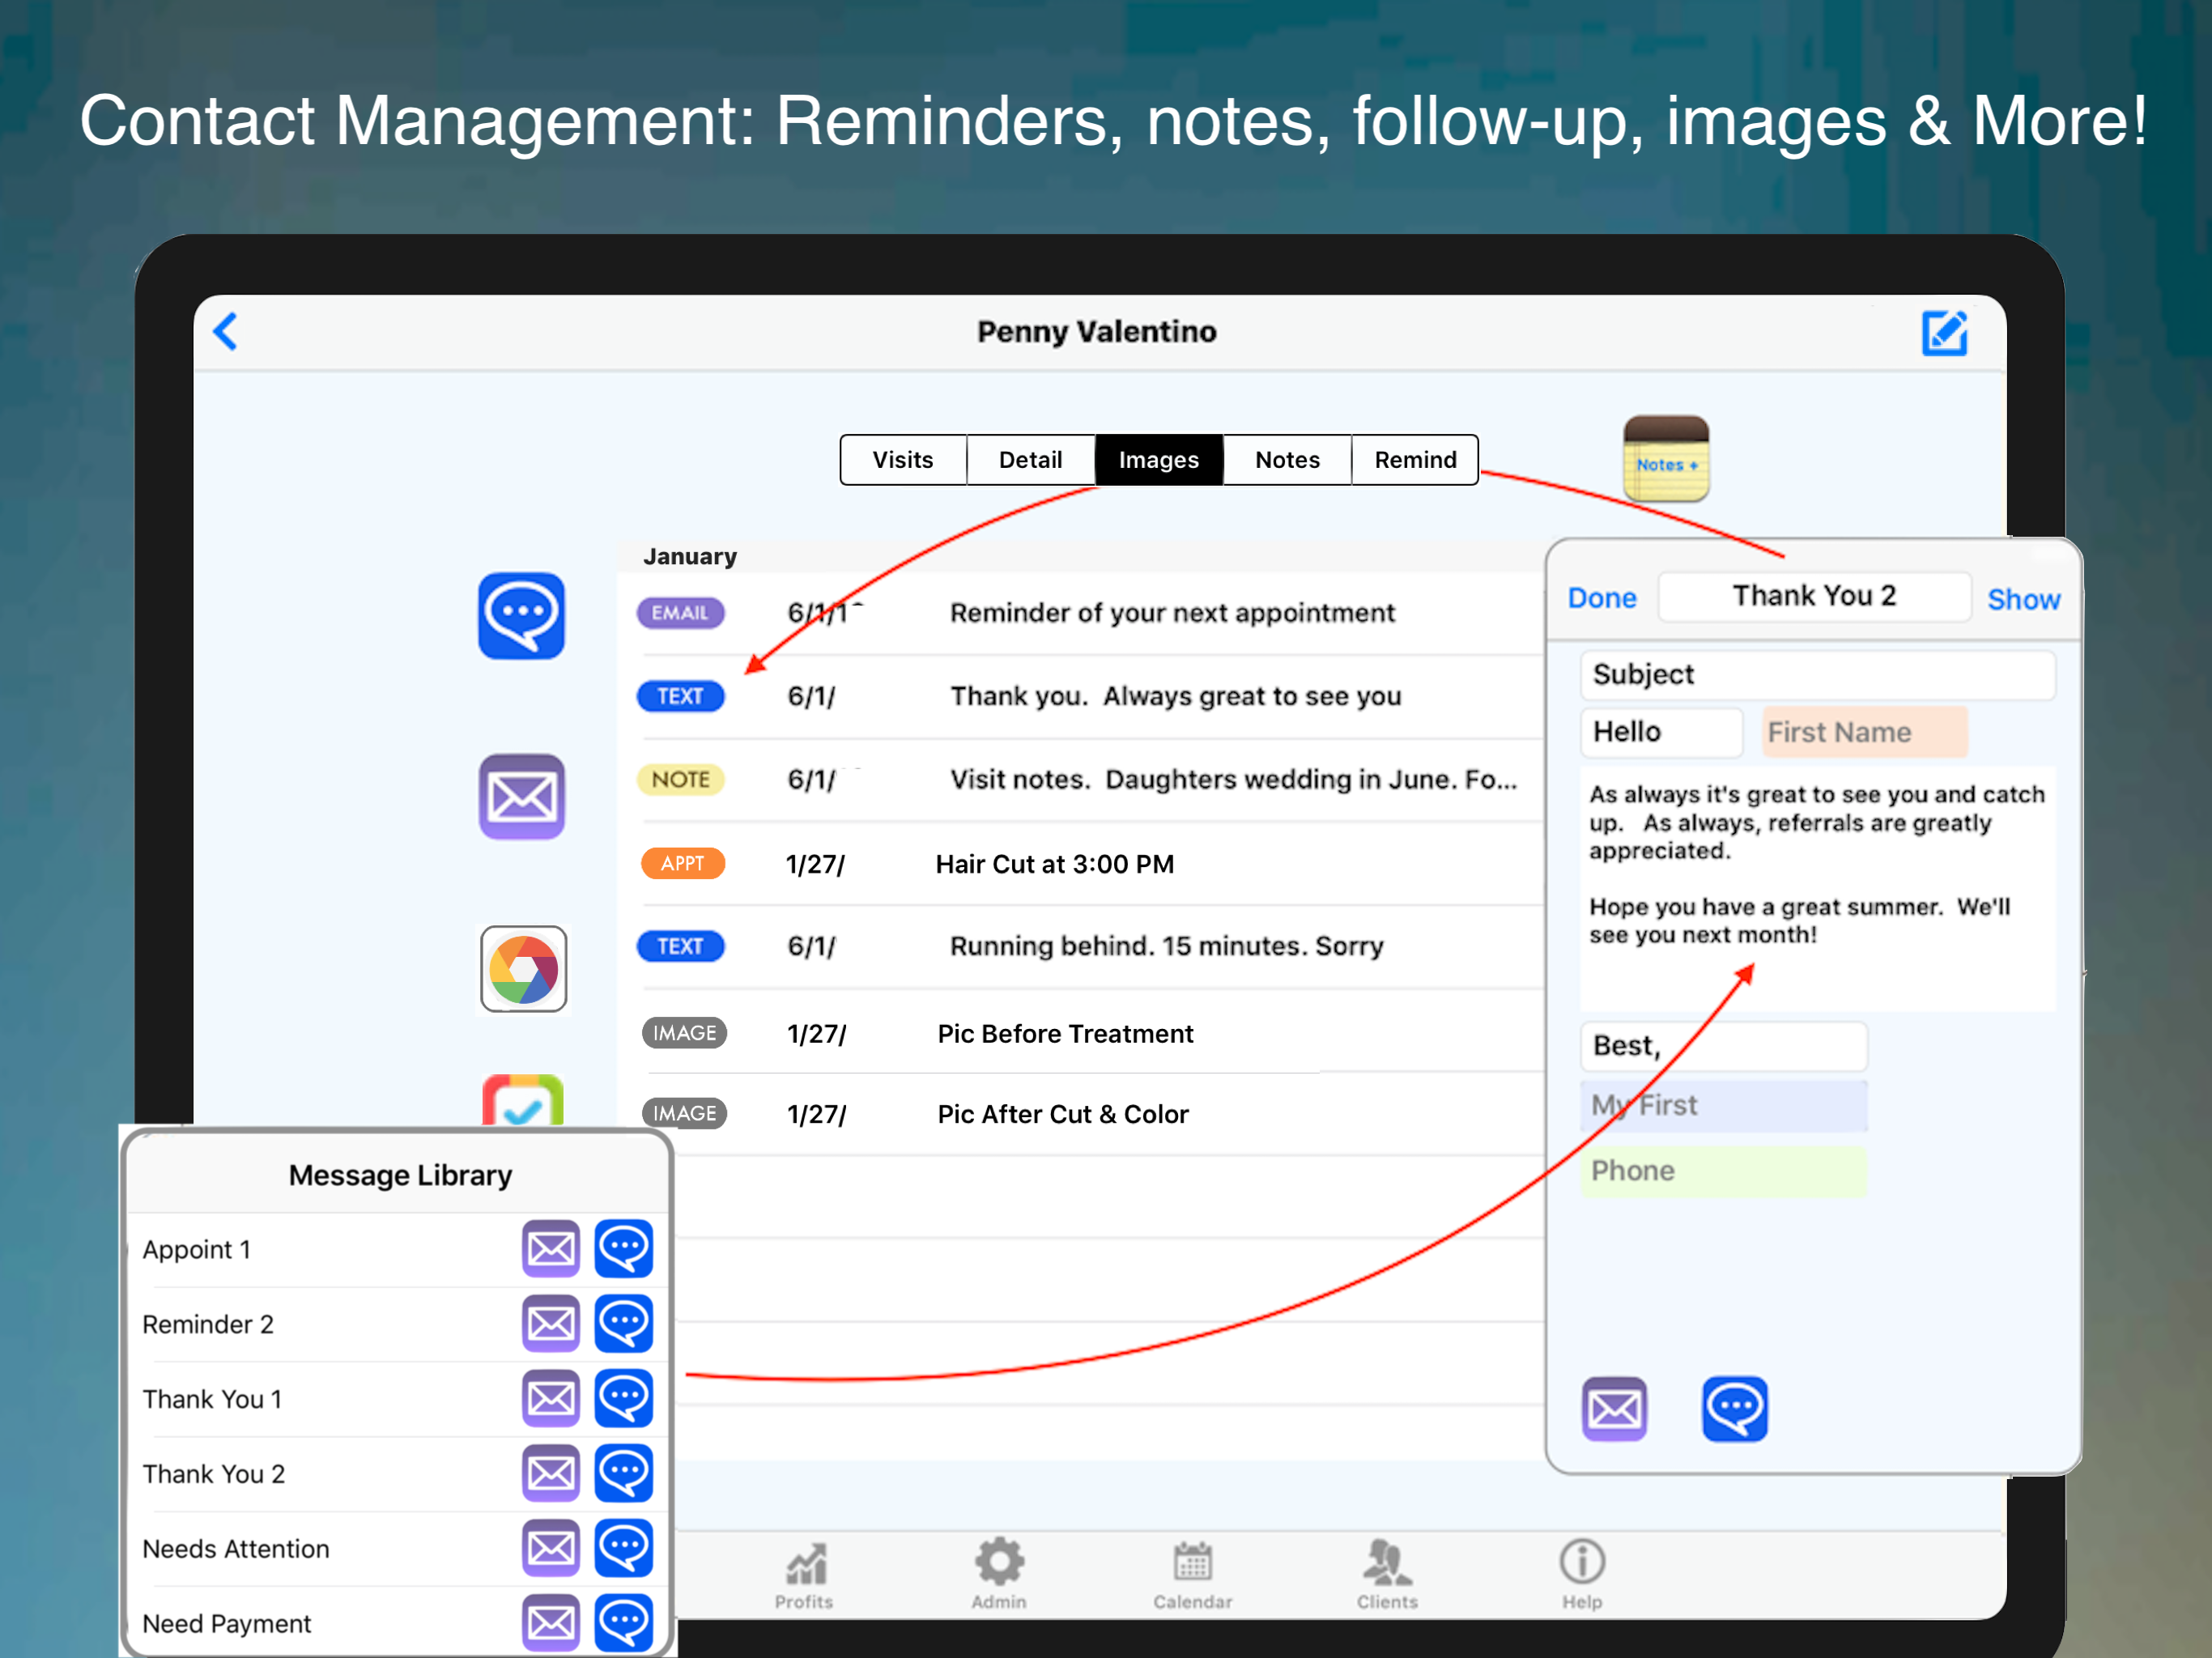Send Need Payment by text message
This screenshot has height=1658, width=2212.
pyautogui.click(x=624, y=1622)
